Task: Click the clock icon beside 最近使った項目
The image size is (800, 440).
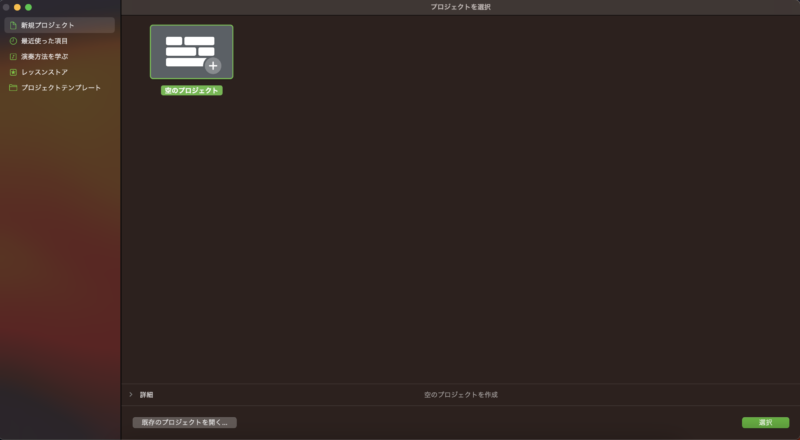Action: click(13, 41)
